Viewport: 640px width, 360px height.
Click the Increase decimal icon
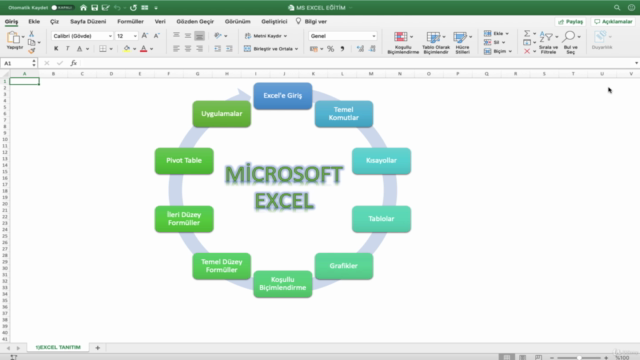point(360,49)
